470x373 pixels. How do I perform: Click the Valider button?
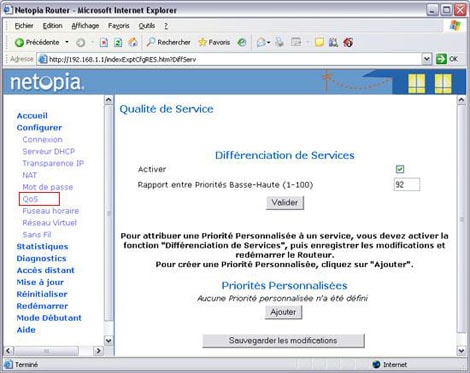pyautogui.click(x=285, y=202)
